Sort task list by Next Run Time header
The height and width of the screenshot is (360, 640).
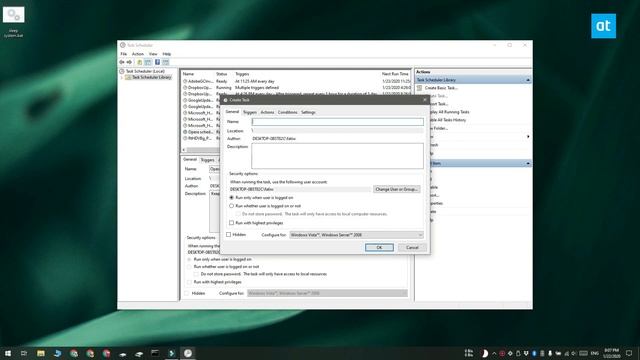[x=395, y=74]
